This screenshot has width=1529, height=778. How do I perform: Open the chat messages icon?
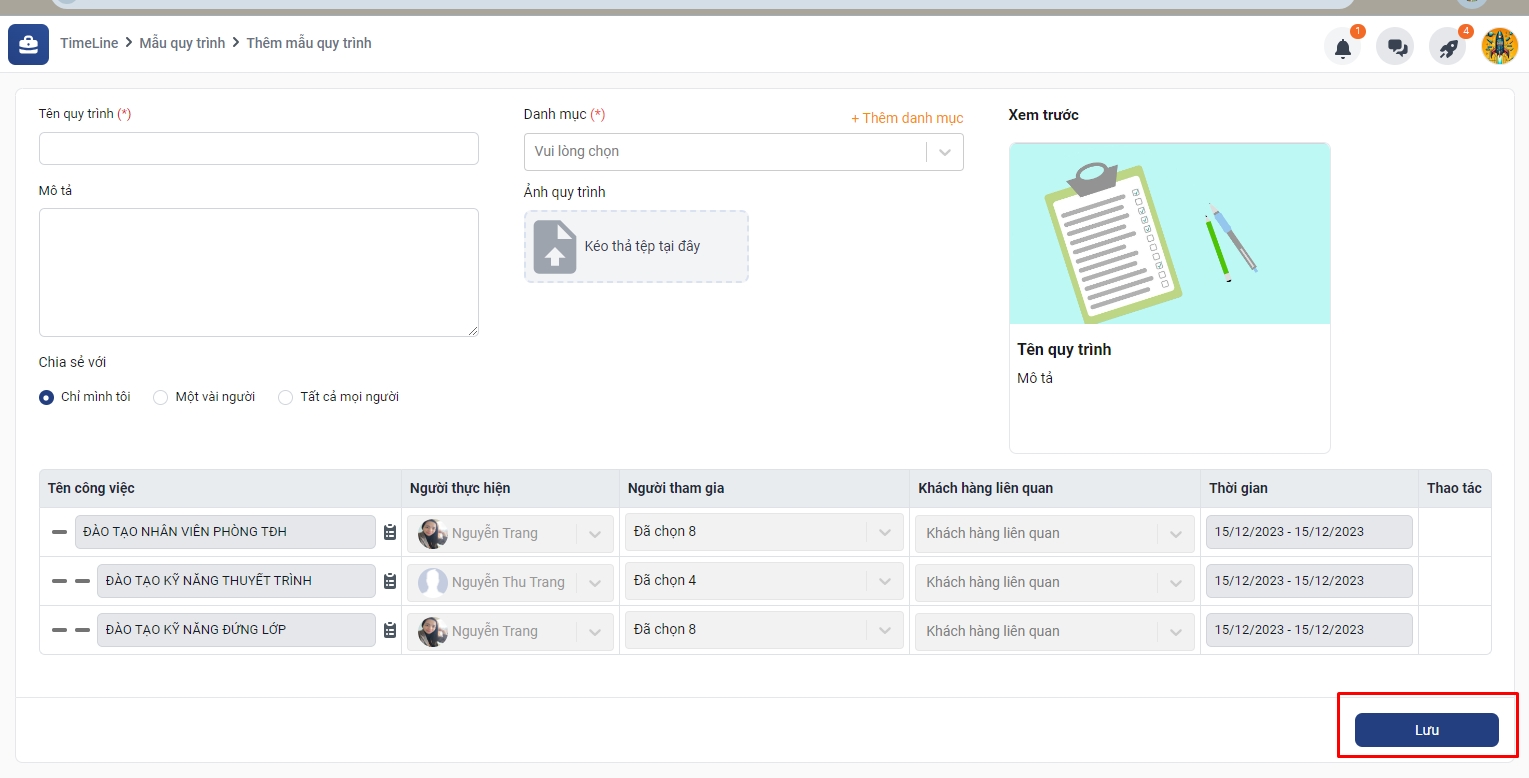click(1395, 46)
